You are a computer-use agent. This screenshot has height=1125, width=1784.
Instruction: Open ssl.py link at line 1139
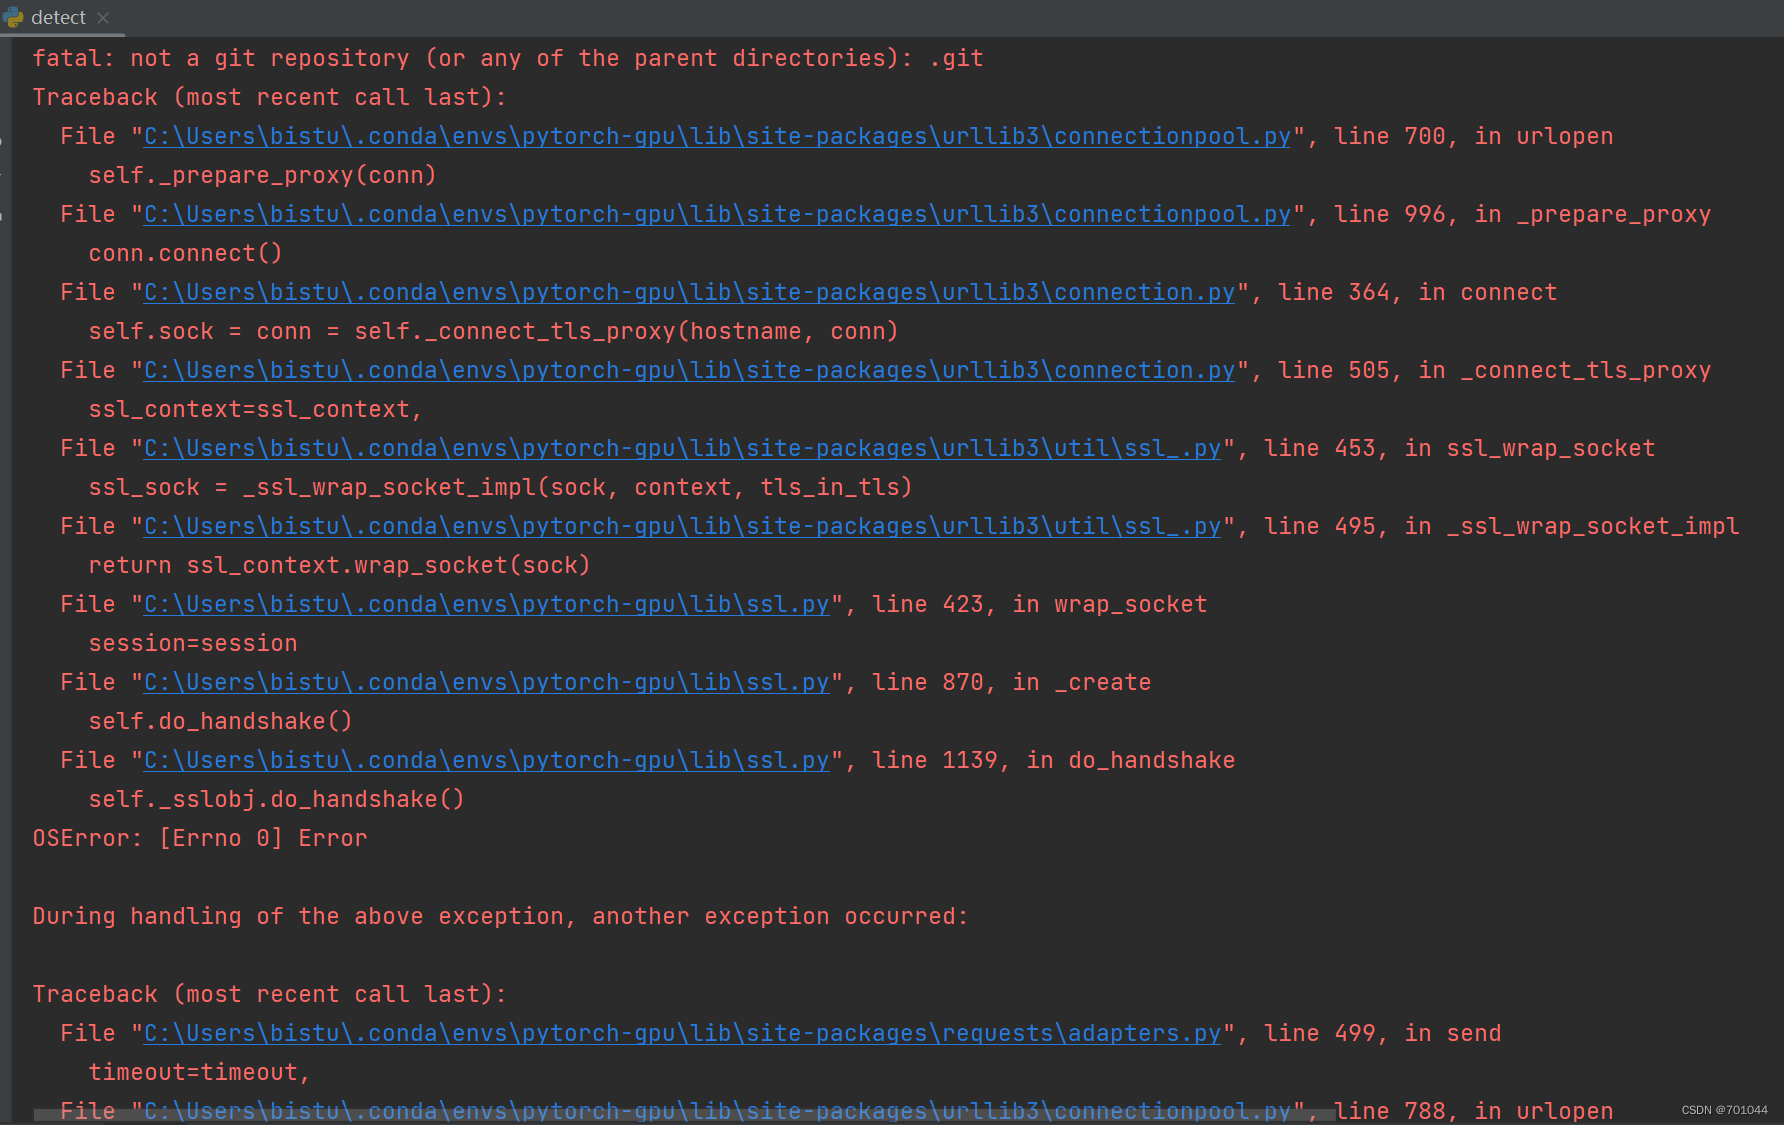486,760
